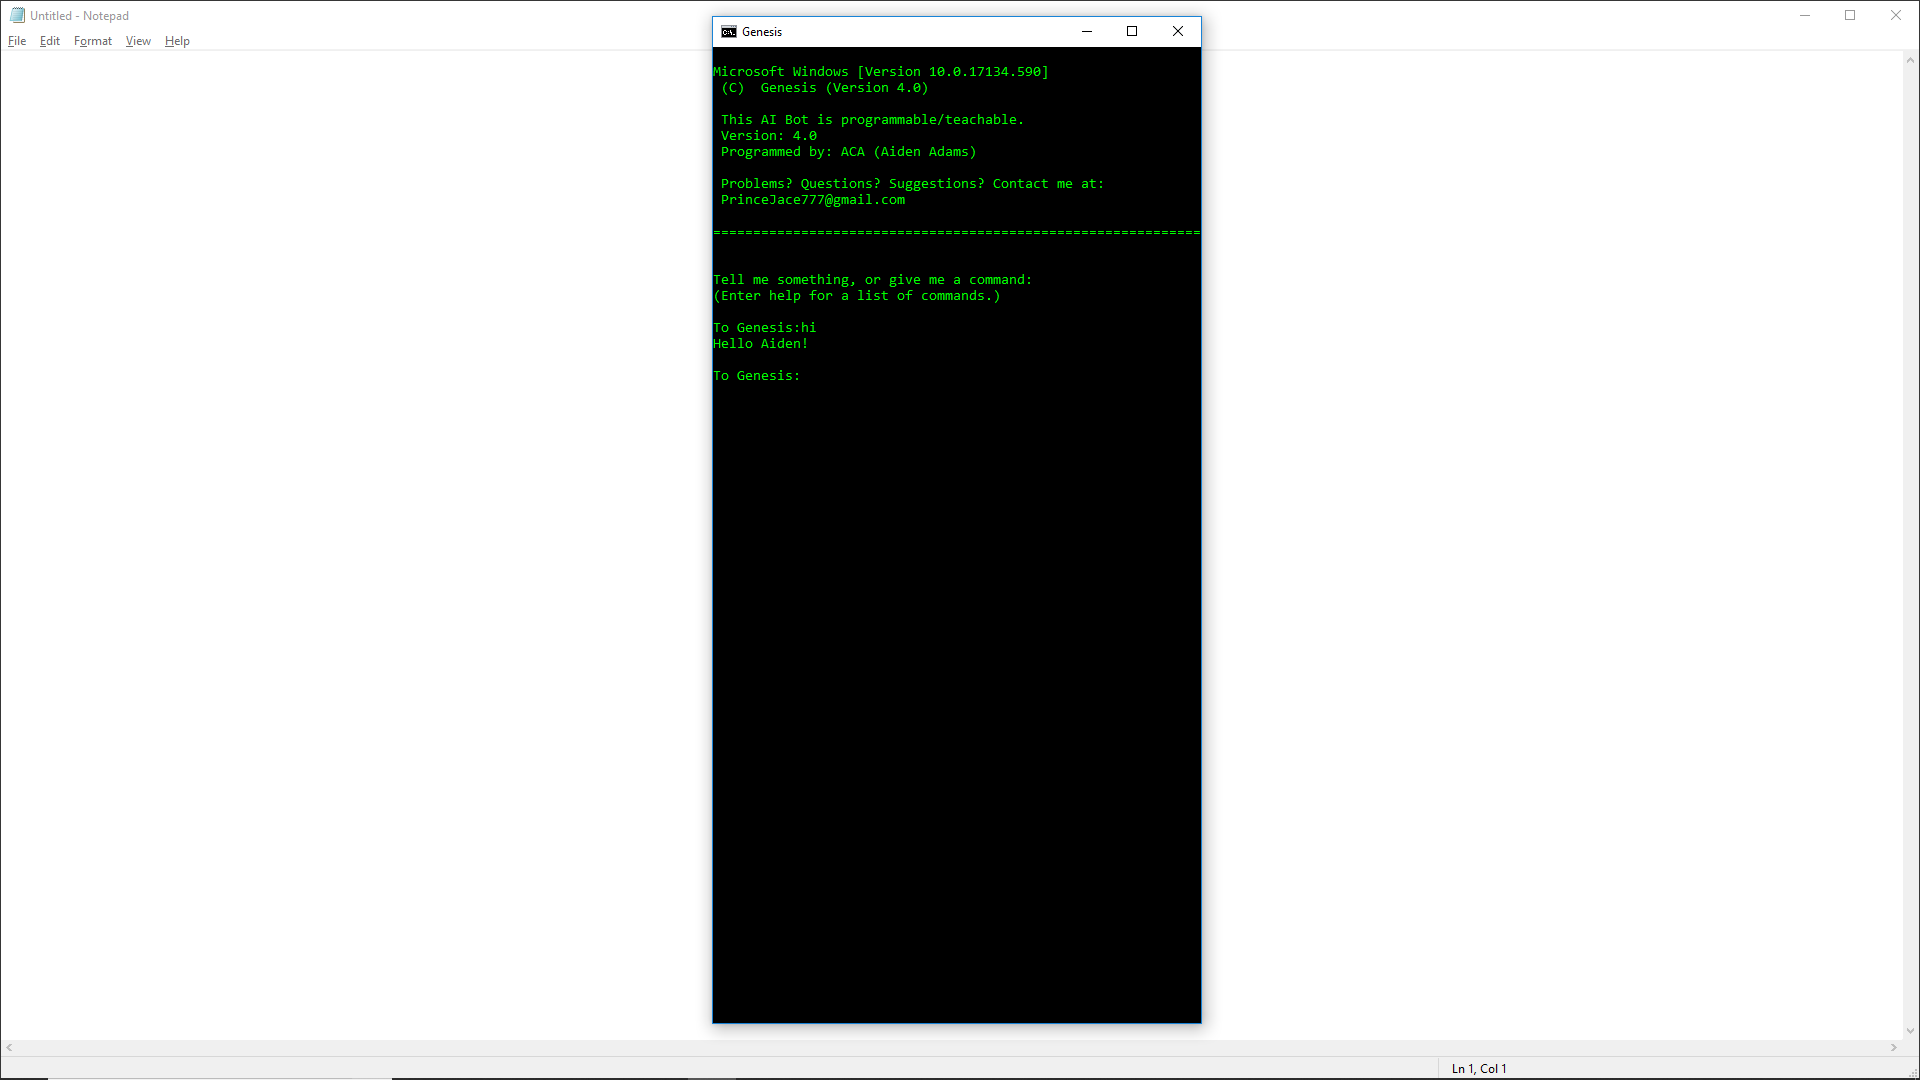This screenshot has width=1920, height=1080.
Task: Click Notepad horizontal scrollbar left arrow
Action: 9,1048
